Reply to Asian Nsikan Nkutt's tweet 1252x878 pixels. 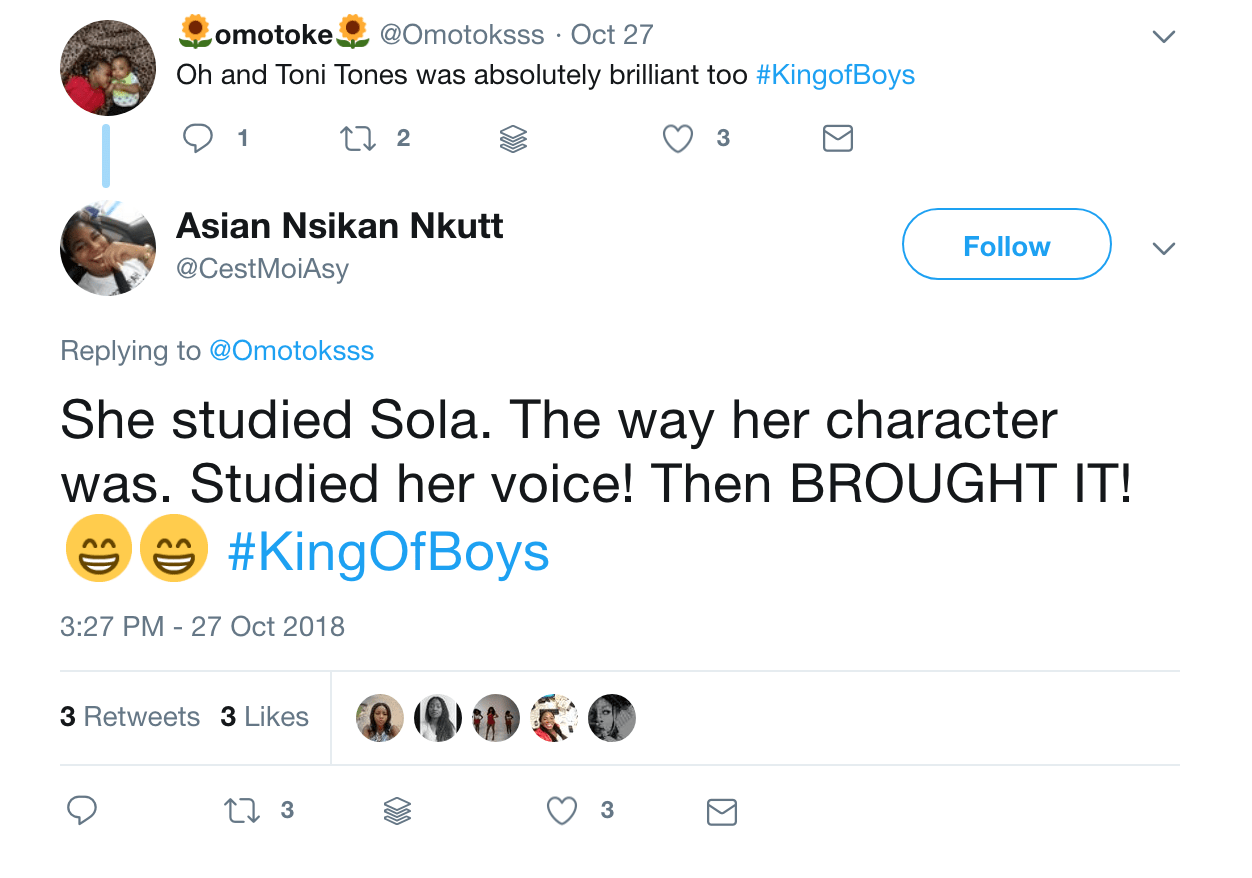point(81,811)
